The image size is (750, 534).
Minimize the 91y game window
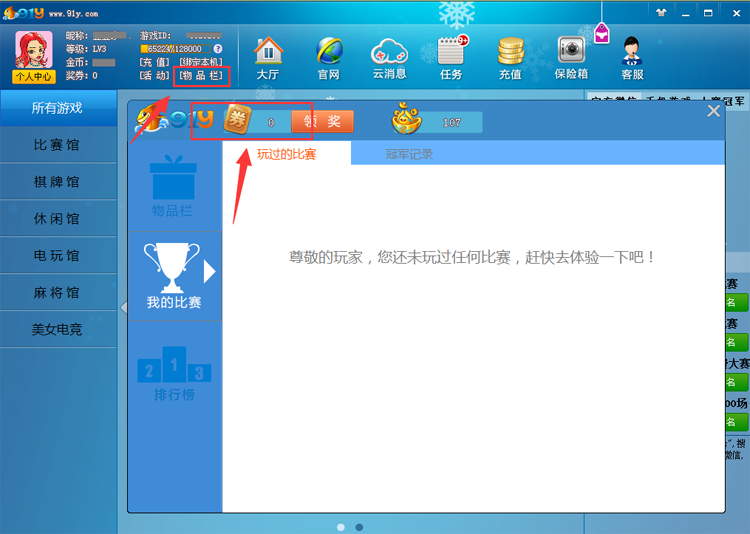pos(686,13)
